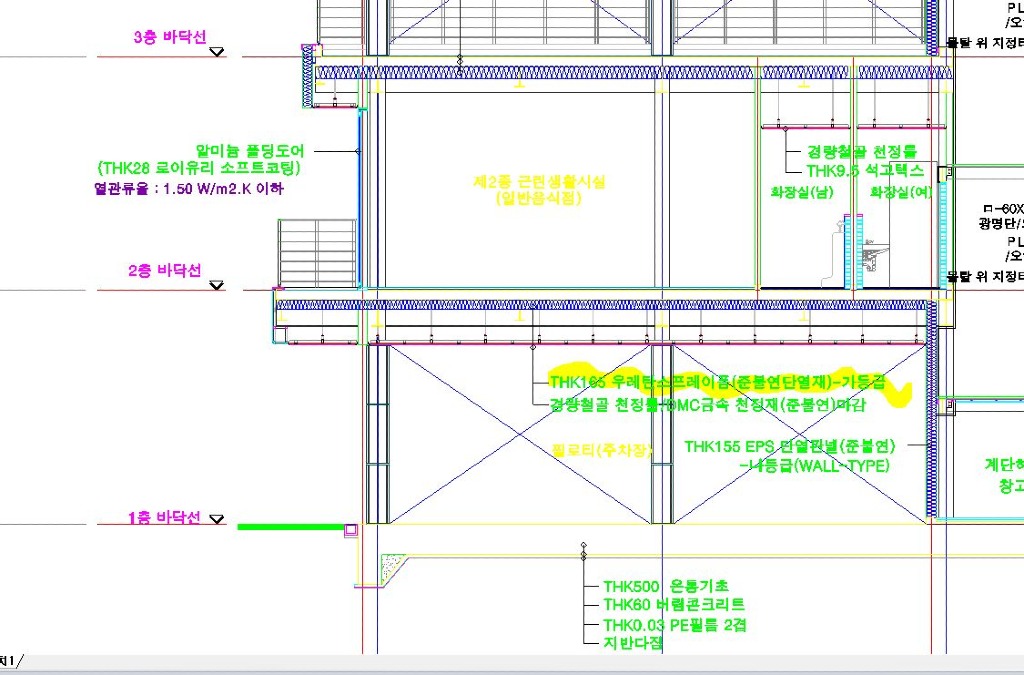
Task: Switch to the layout tab at bottom left
Action: 9,660
